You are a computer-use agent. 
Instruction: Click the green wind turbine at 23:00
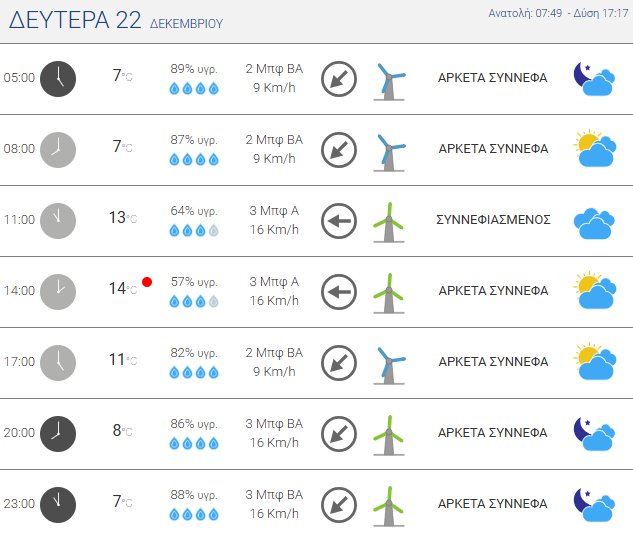click(x=389, y=504)
